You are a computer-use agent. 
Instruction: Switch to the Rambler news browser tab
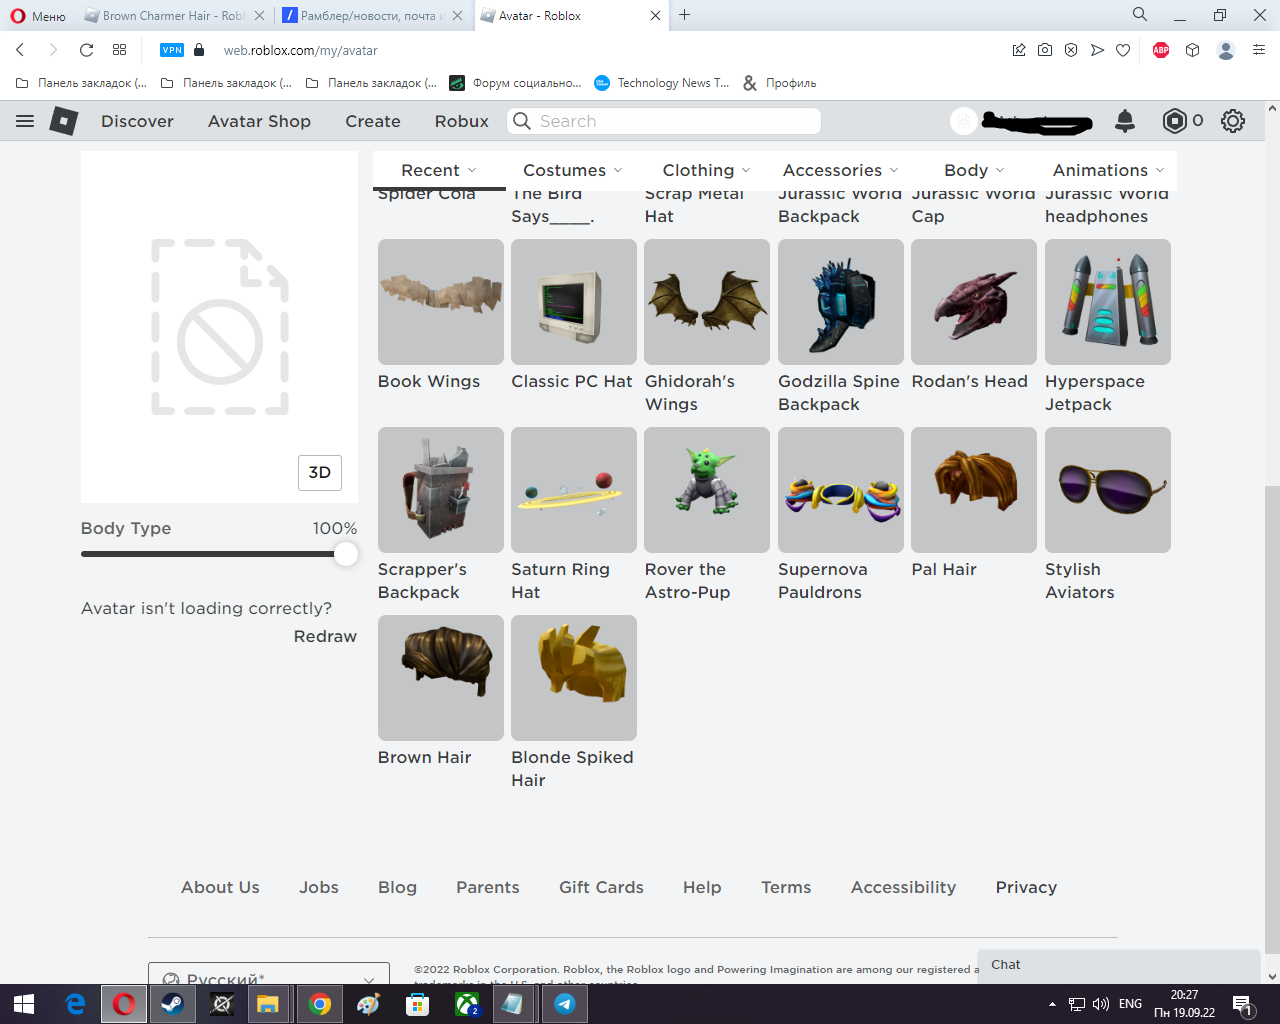[372, 15]
